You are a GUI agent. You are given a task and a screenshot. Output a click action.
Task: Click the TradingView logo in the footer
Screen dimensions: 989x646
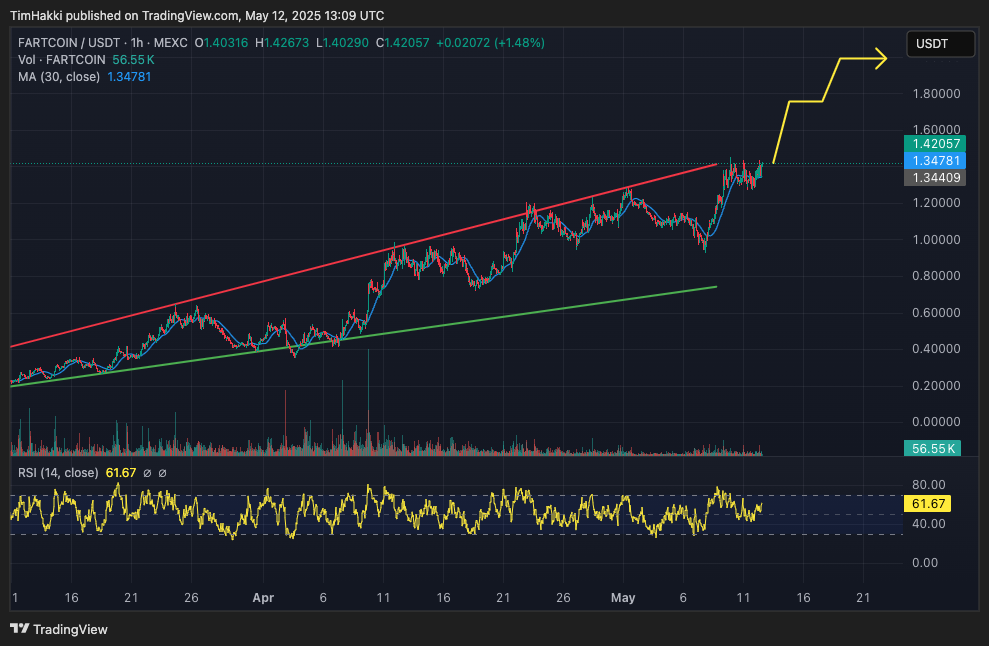click(x=59, y=629)
